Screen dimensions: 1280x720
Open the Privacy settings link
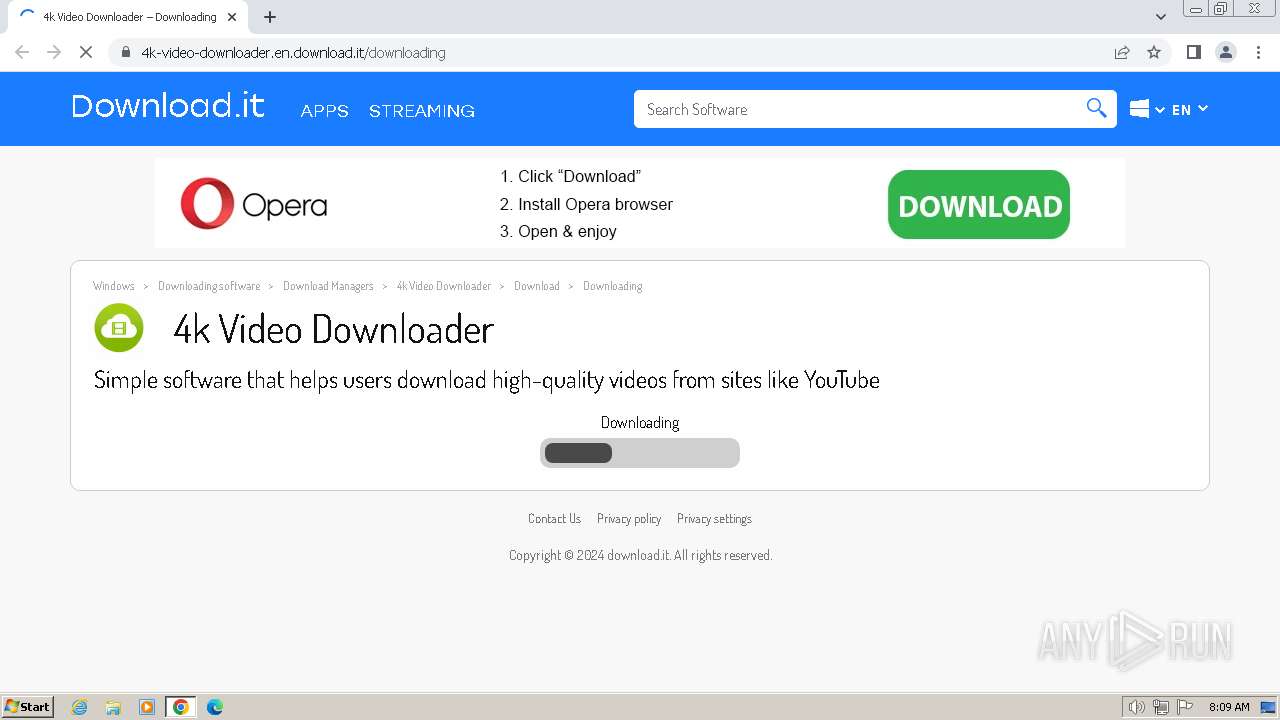pyautogui.click(x=714, y=518)
